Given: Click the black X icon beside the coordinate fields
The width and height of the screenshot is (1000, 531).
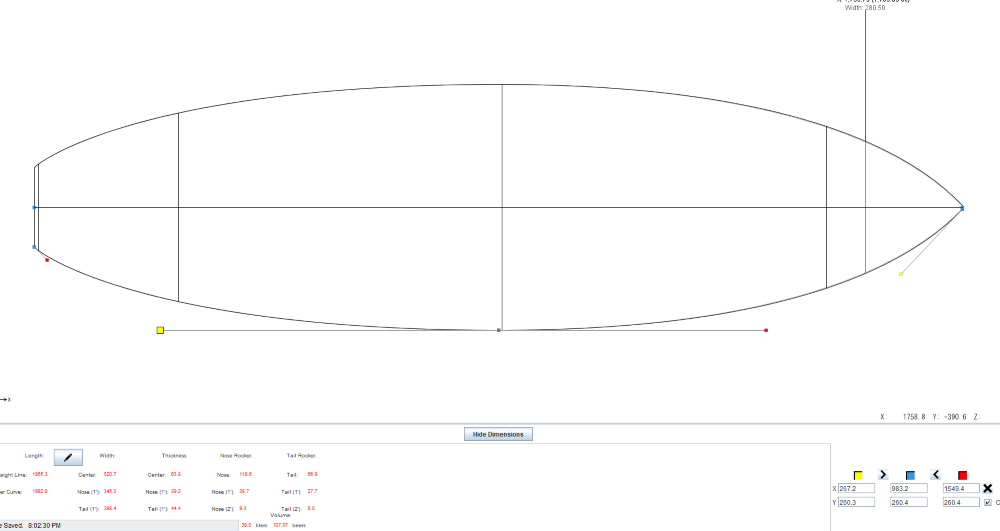Looking at the screenshot, I should [988, 488].
